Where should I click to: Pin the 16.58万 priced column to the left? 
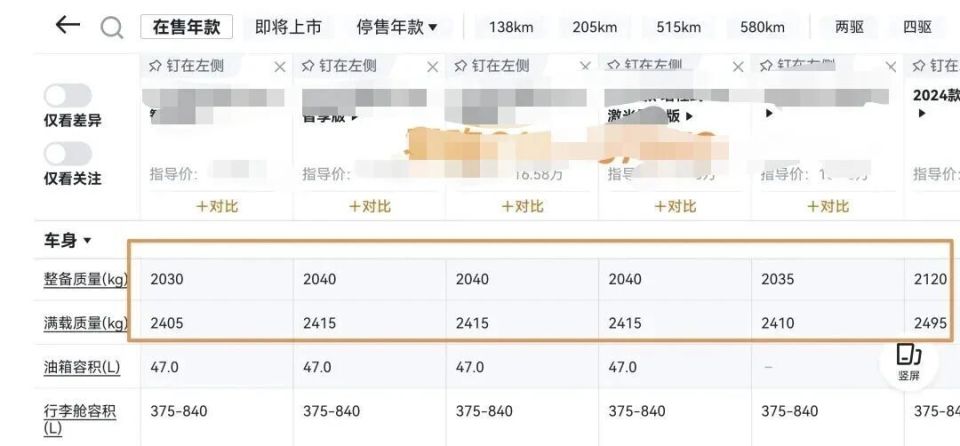492,66
